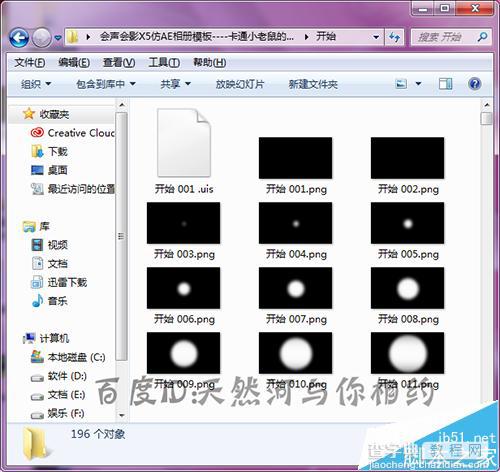Open the 帮助(H) menu
This screenshot has height=472, width=500.
tap(209, 62)
